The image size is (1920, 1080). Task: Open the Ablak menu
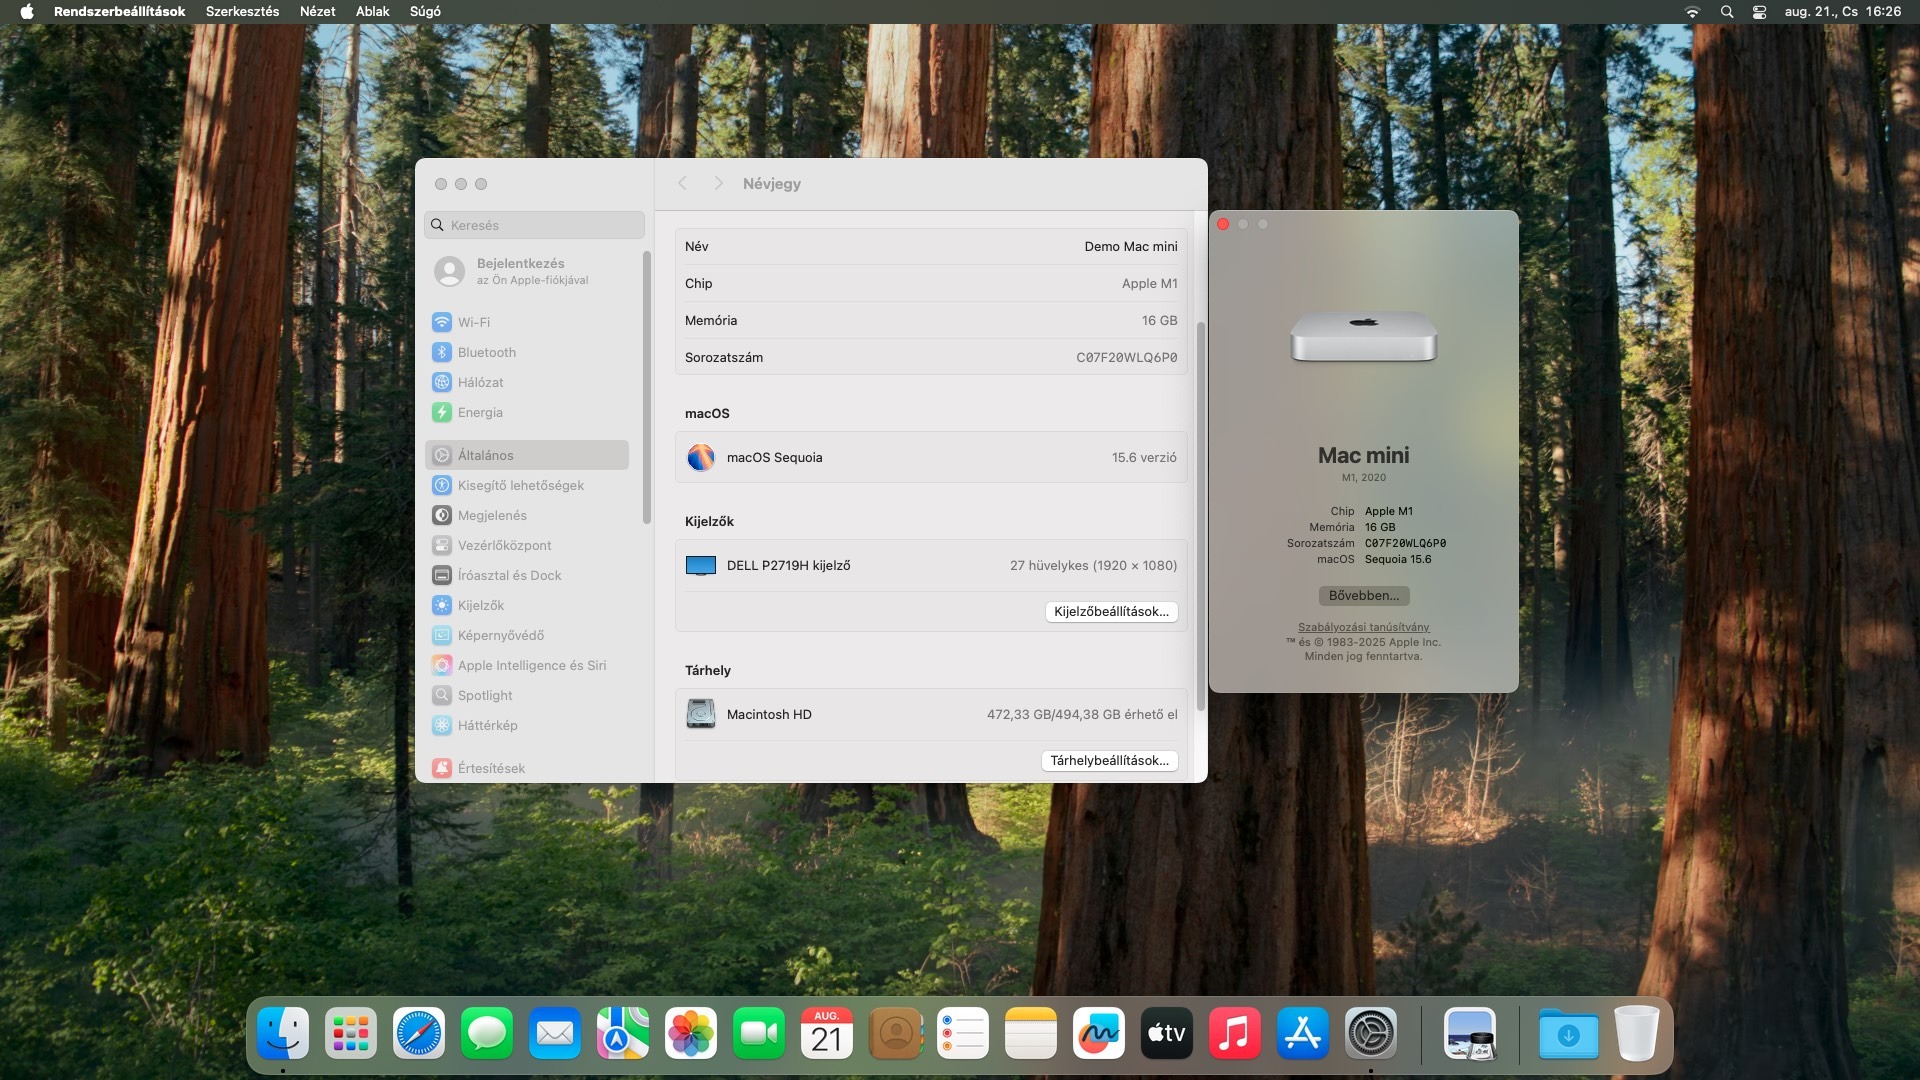click(x=372, y=11)
